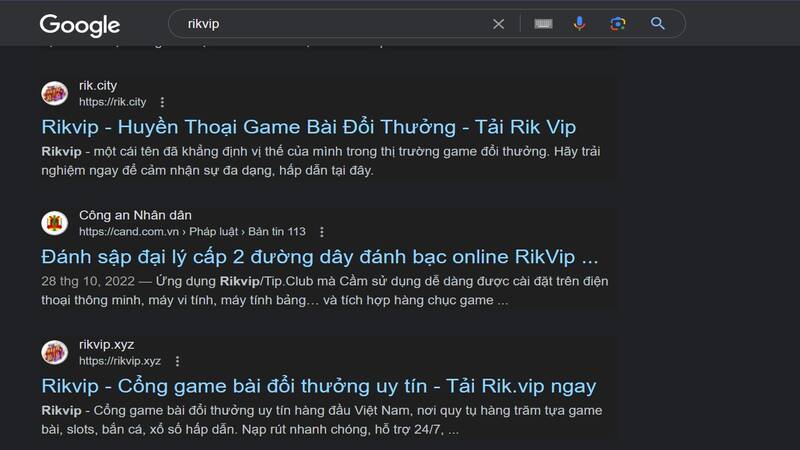Click the 'Công an Nhân dân' site name
The width and height of the screenshot is (800, 450).
coord(134,215)
